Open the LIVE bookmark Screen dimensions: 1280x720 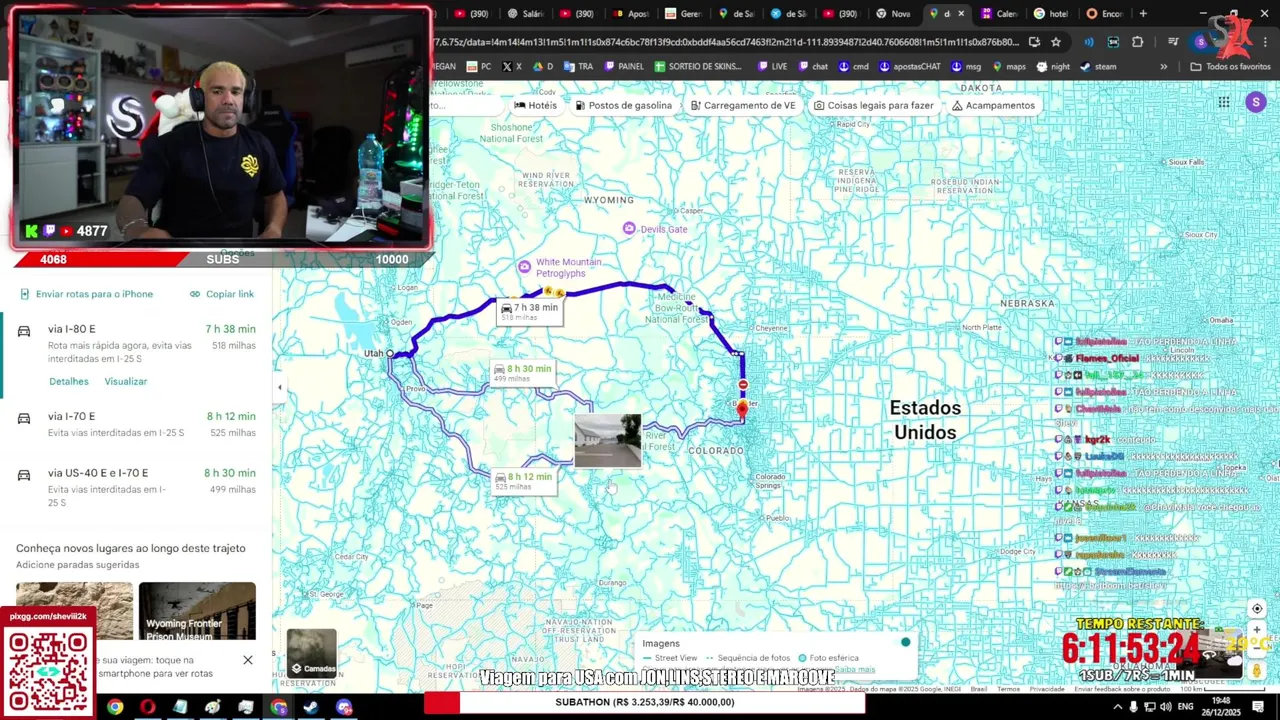click(773, 67)
